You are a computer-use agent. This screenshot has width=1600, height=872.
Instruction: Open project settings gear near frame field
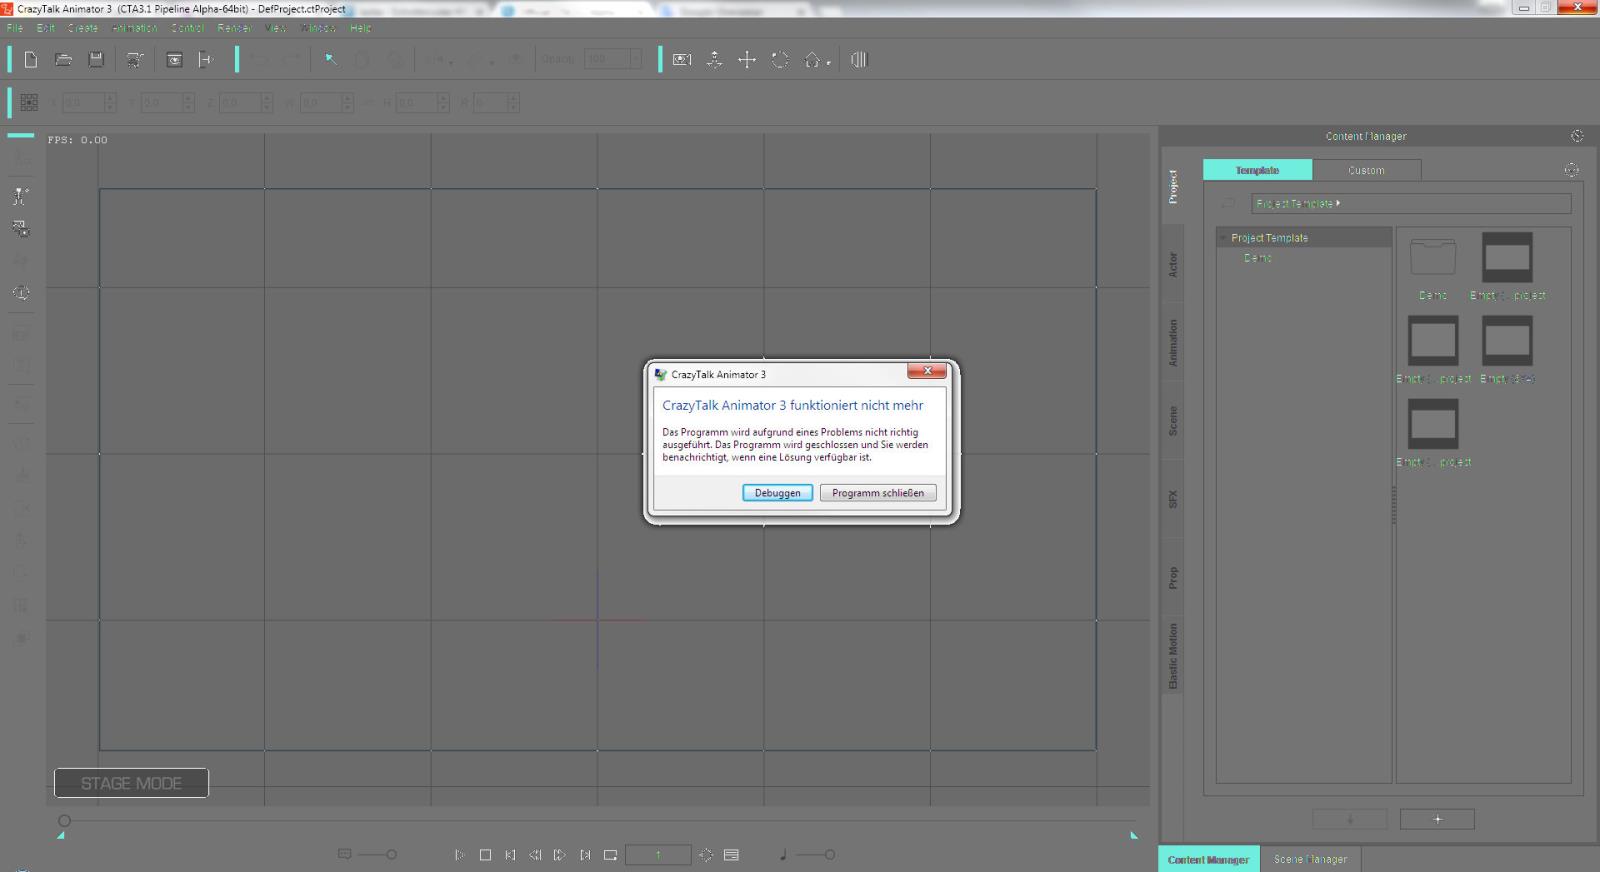[x=706, y=855]
